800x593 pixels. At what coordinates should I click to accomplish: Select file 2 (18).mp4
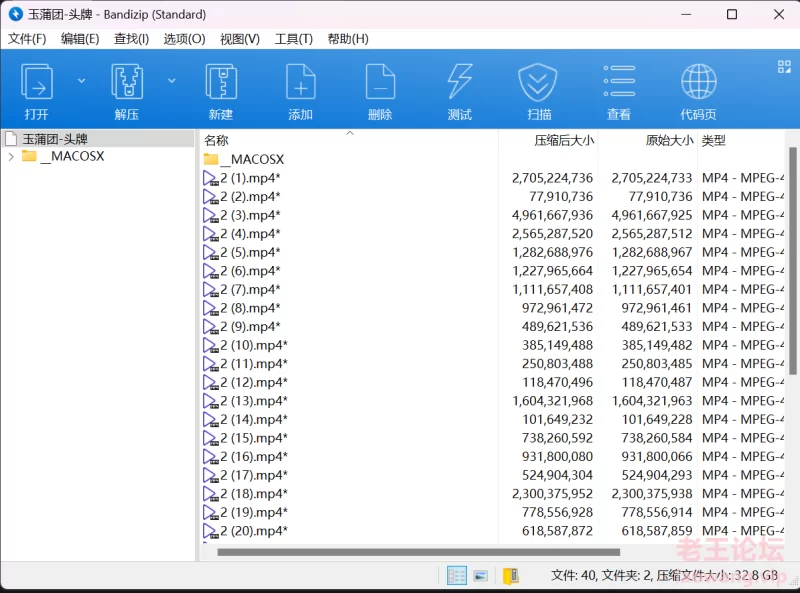click(254, 494)
